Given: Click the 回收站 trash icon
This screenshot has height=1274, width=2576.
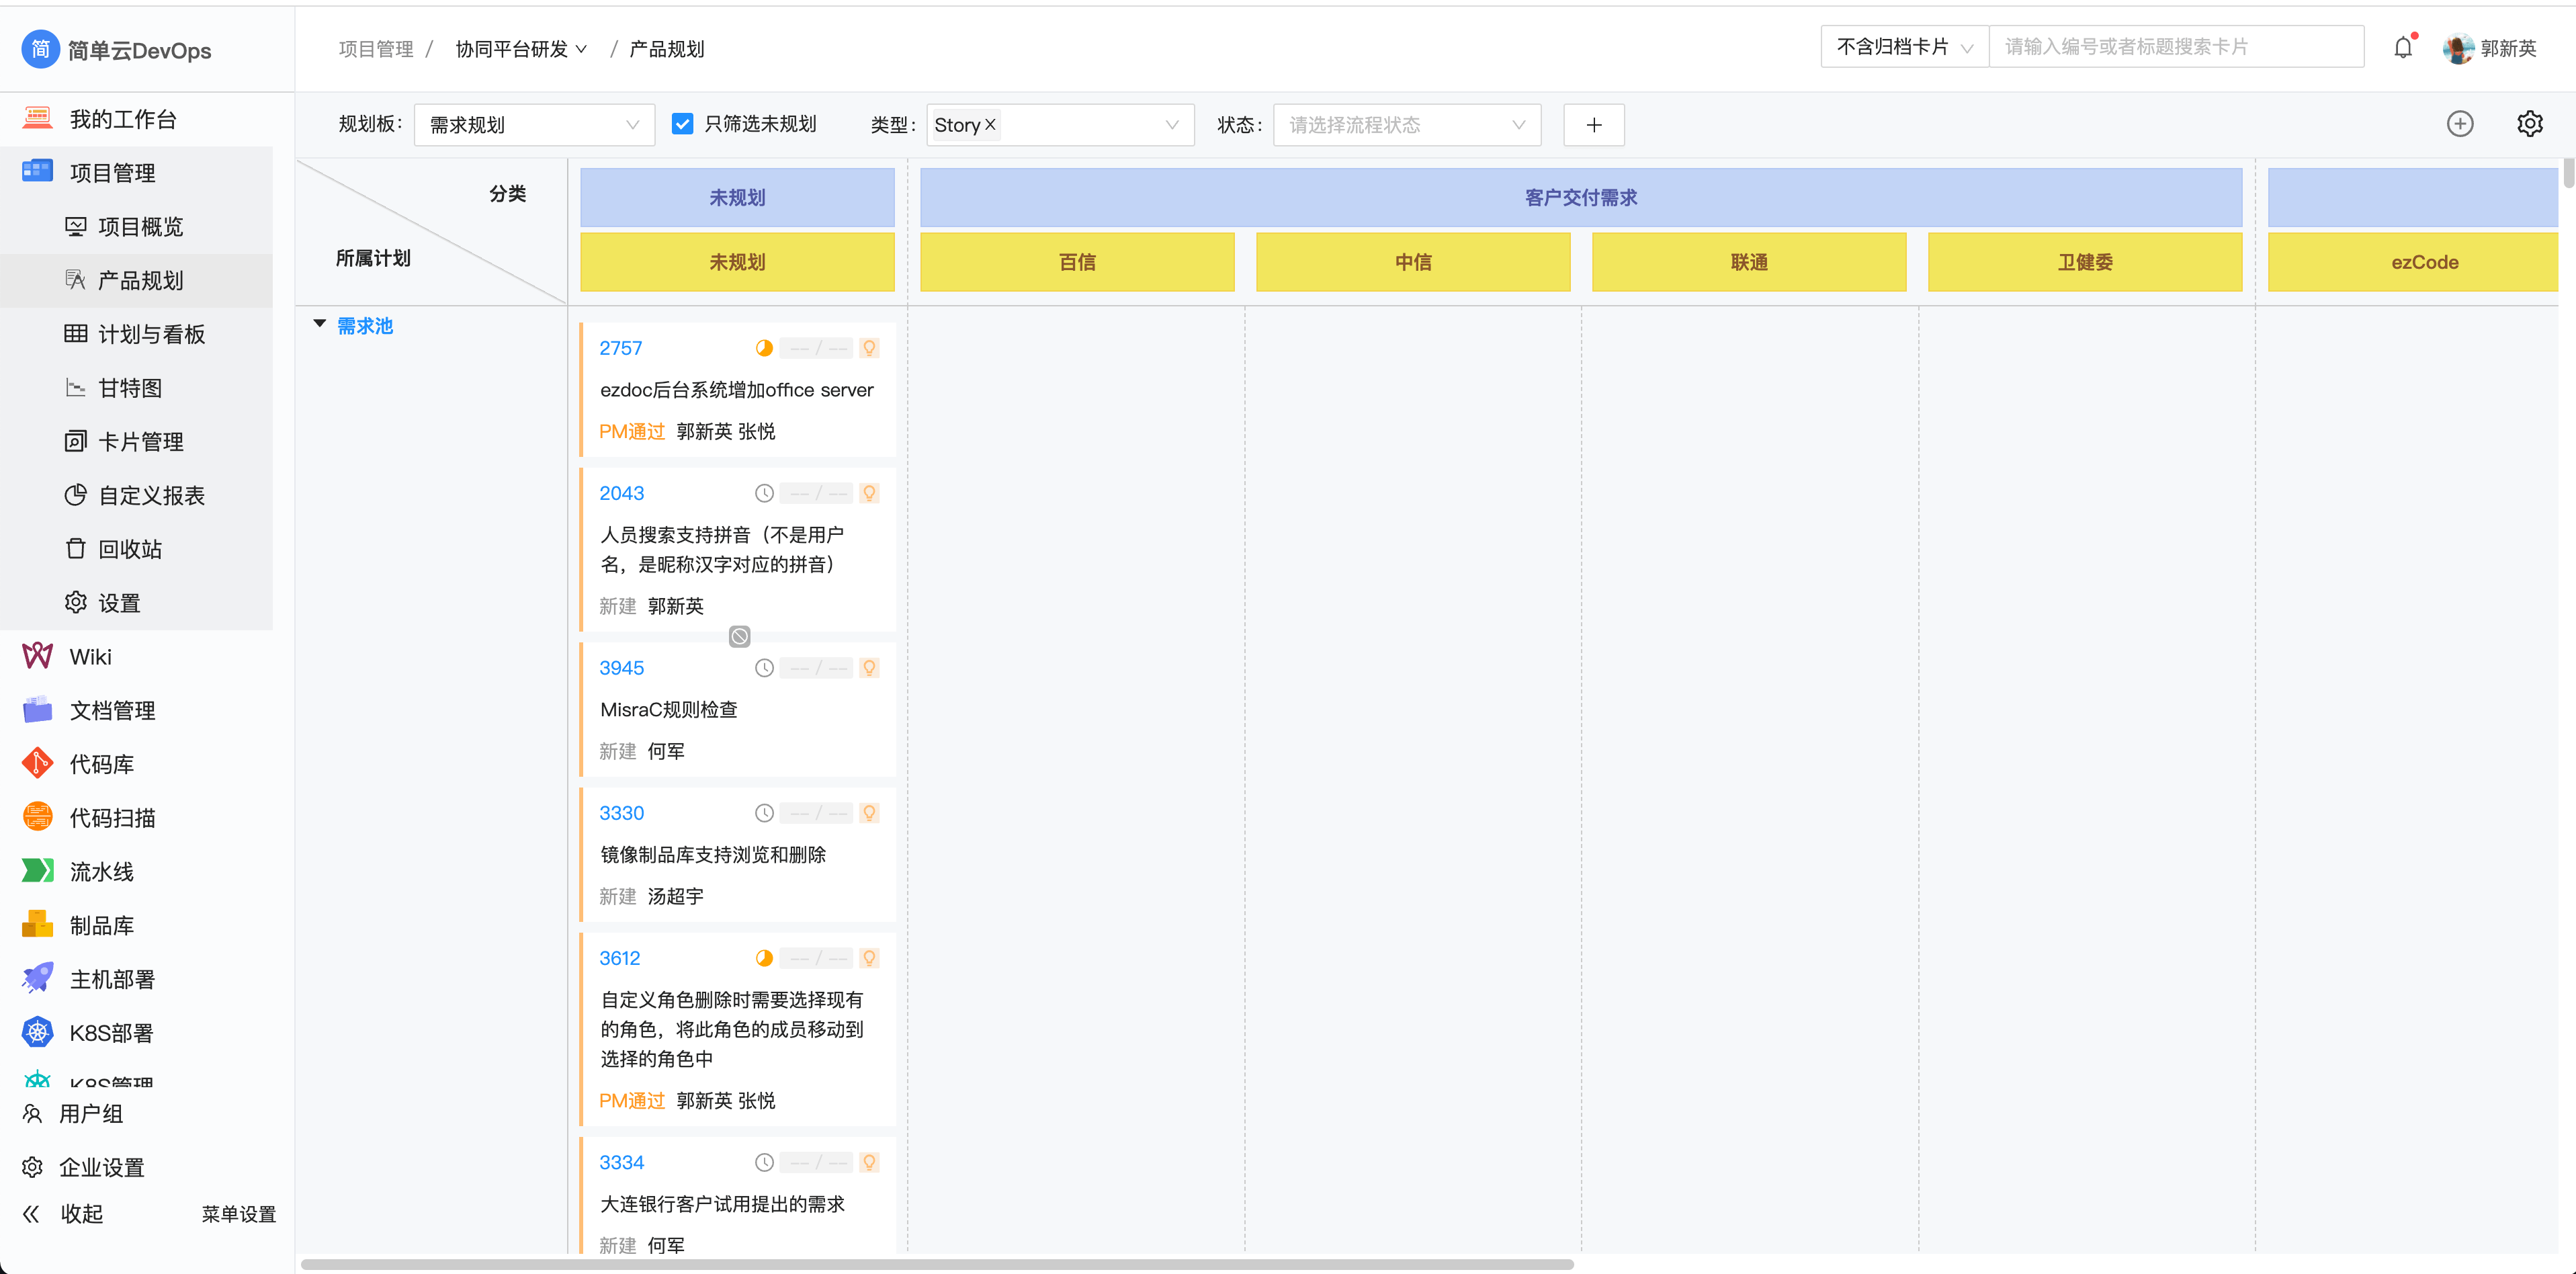Looking at the screenshot, I should (76, 549).
